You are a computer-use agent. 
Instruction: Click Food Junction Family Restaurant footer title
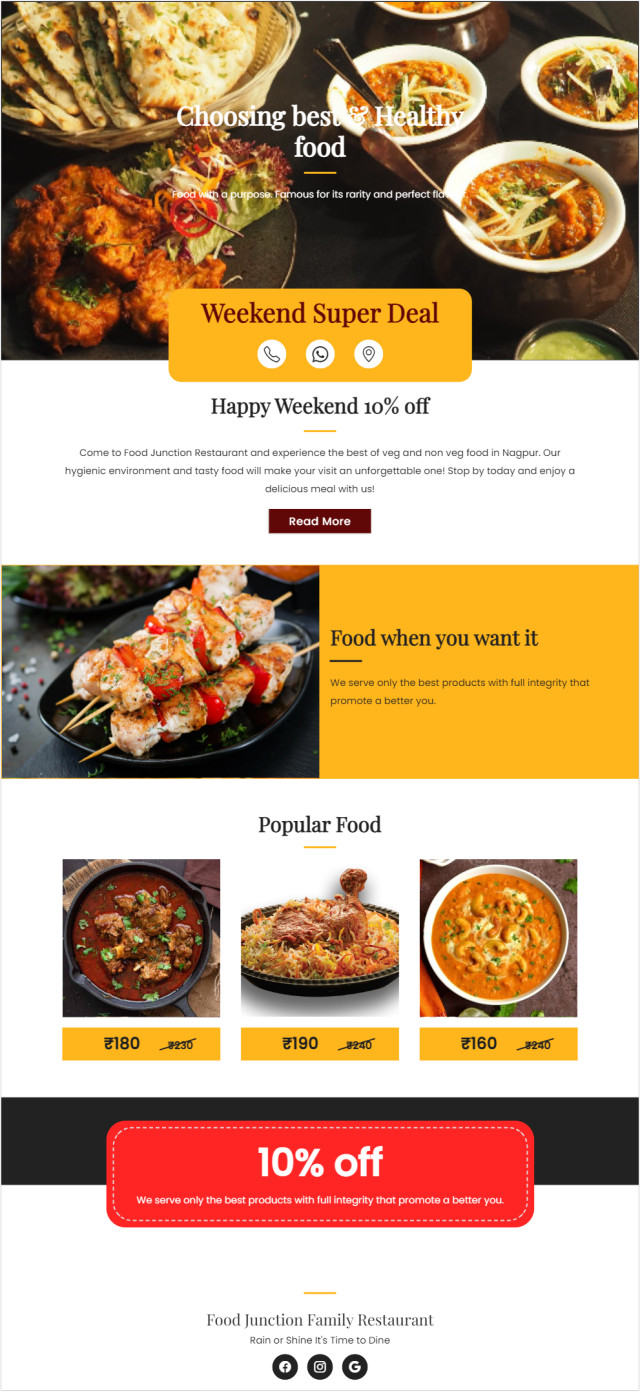320,1320
